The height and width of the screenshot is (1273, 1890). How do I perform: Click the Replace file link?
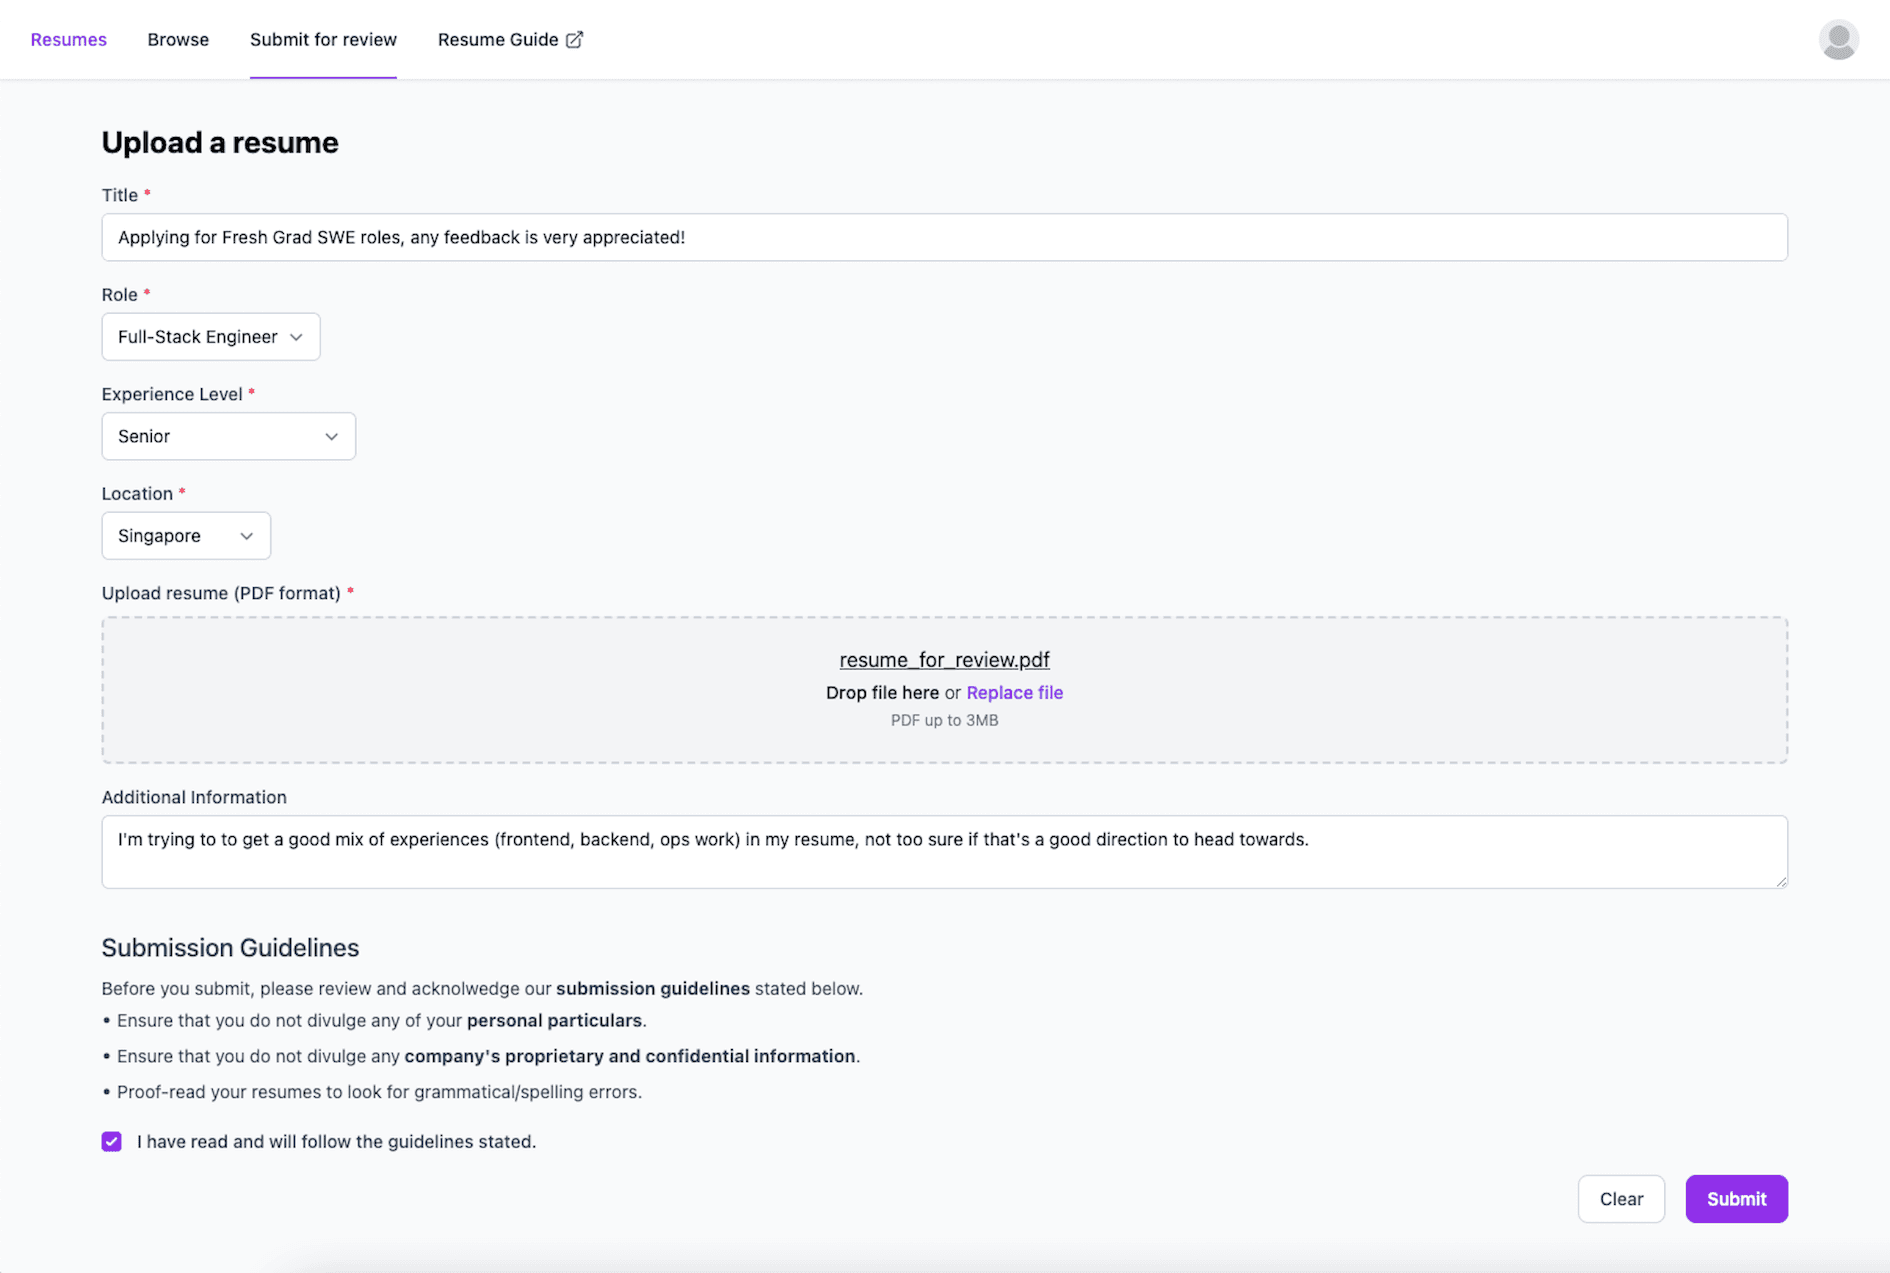click(1014, 693)
